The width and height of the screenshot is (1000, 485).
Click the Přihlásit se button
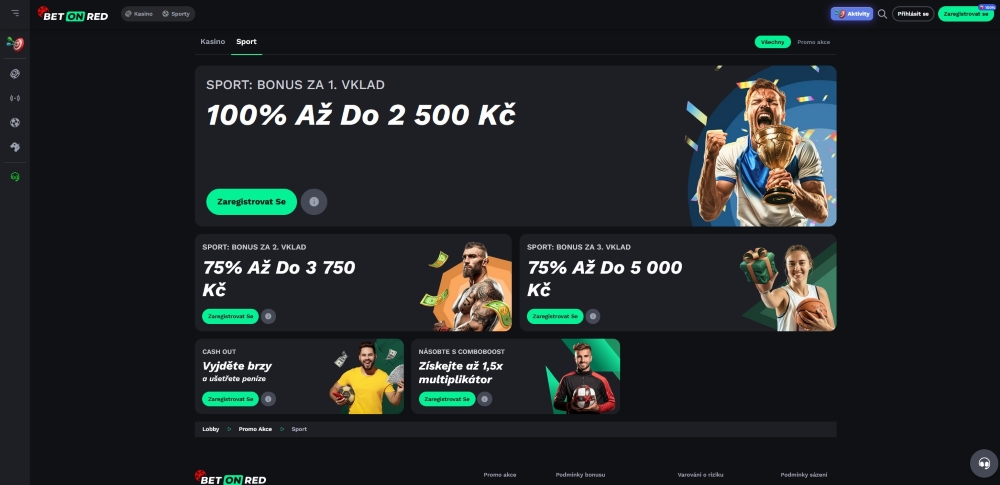pyautogui.click(x=913, y=14)
